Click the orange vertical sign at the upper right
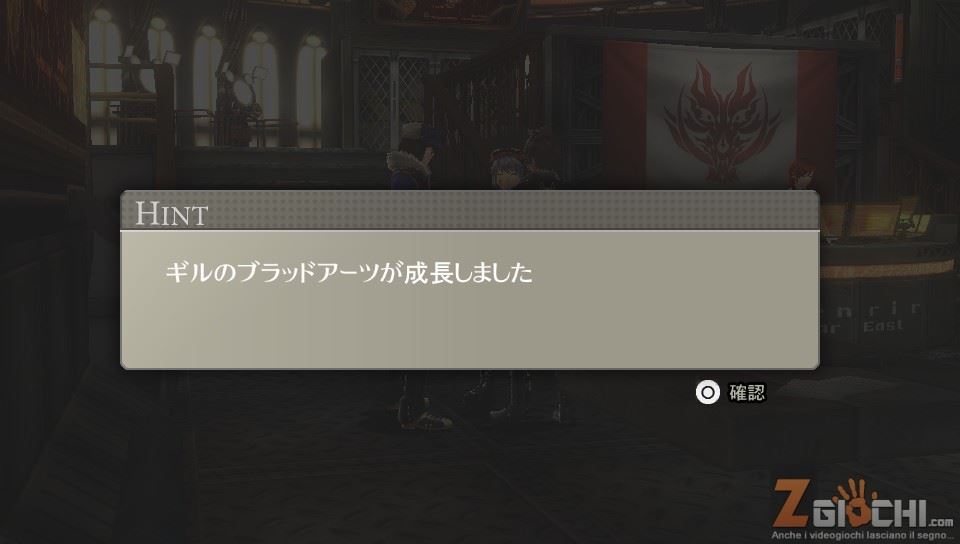Viewport: 960px width, 544px height. click(899, 48)
